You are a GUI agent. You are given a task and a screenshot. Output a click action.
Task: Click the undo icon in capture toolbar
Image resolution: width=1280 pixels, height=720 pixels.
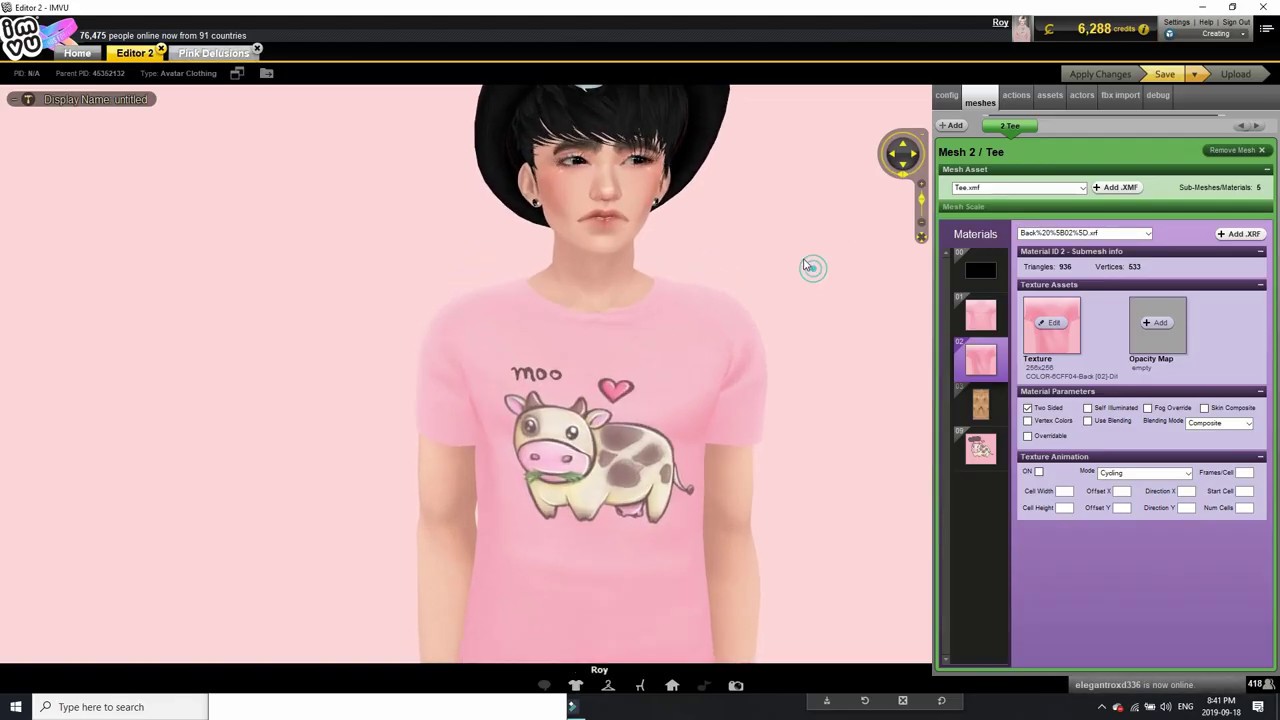865,701
